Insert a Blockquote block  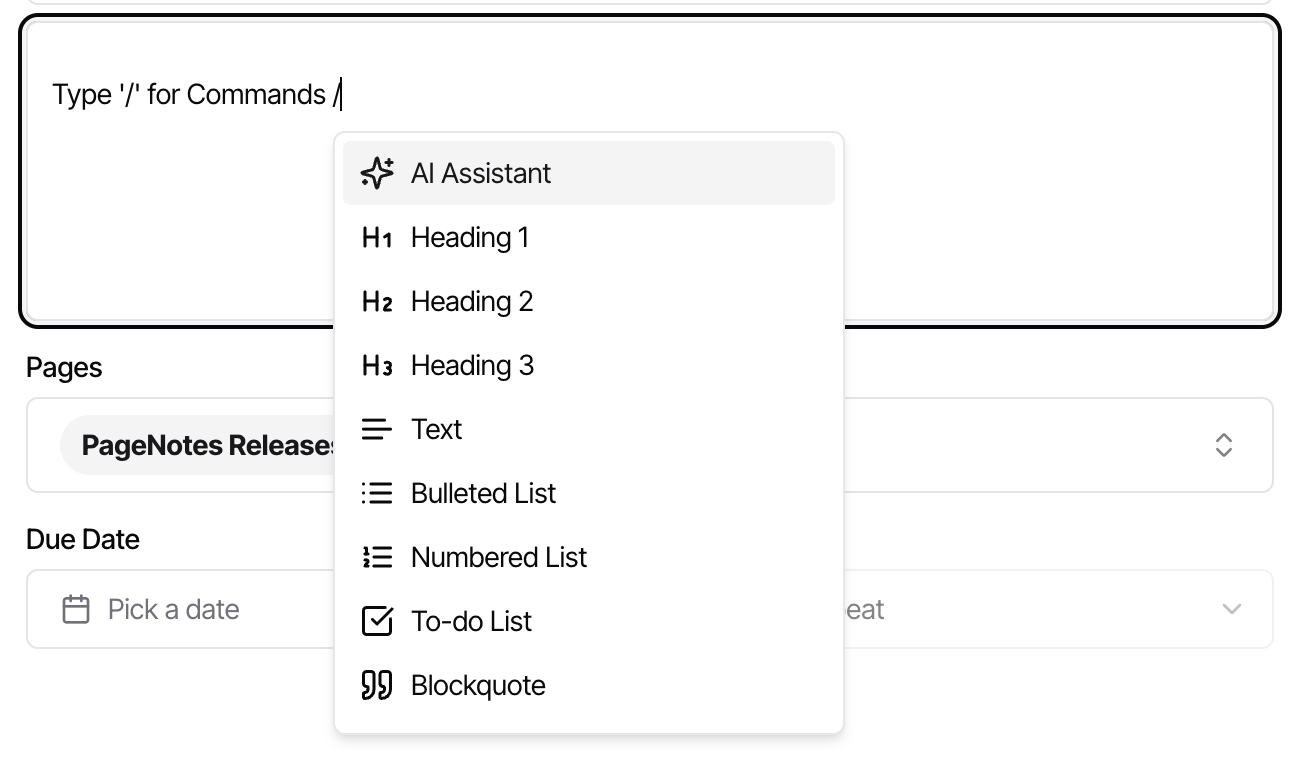point(478,686)
